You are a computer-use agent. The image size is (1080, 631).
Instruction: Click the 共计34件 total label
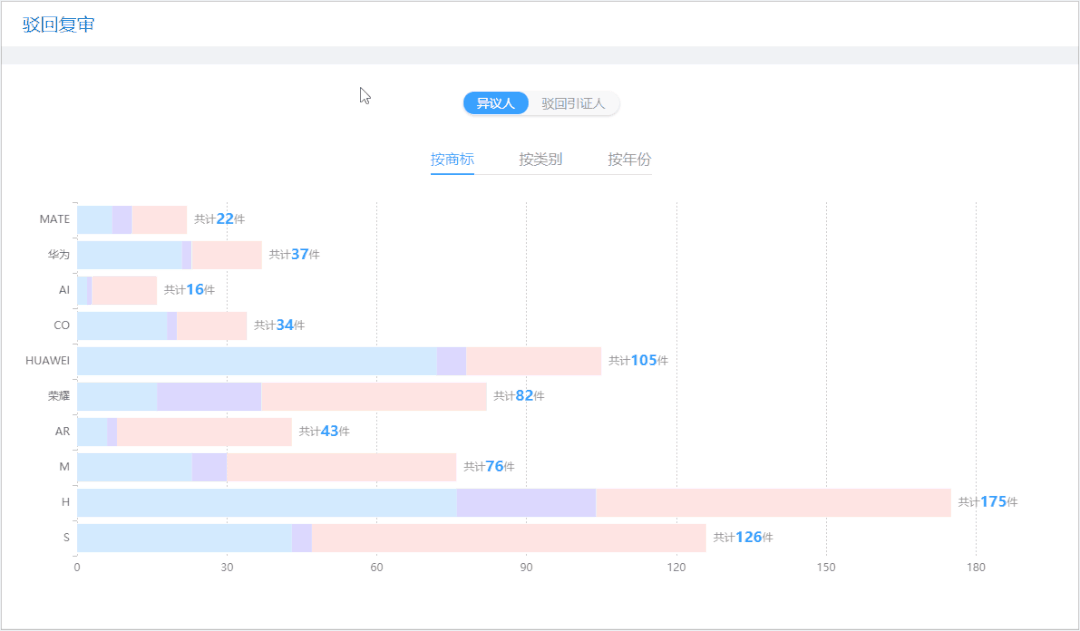click(279, 325)
